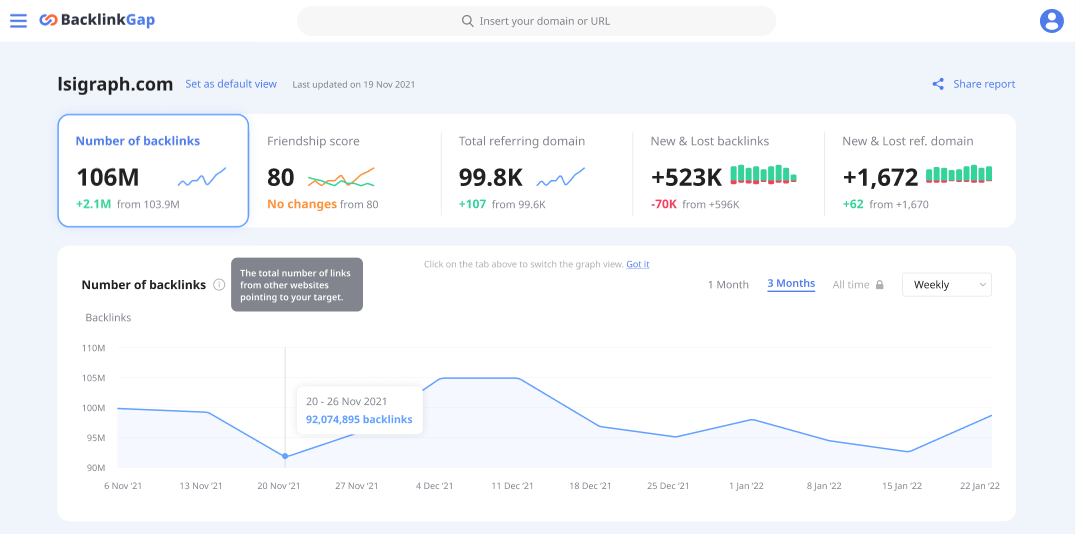Click the 11 Dec '21 axis label
1075x534 pixels.
coord(512,486)
